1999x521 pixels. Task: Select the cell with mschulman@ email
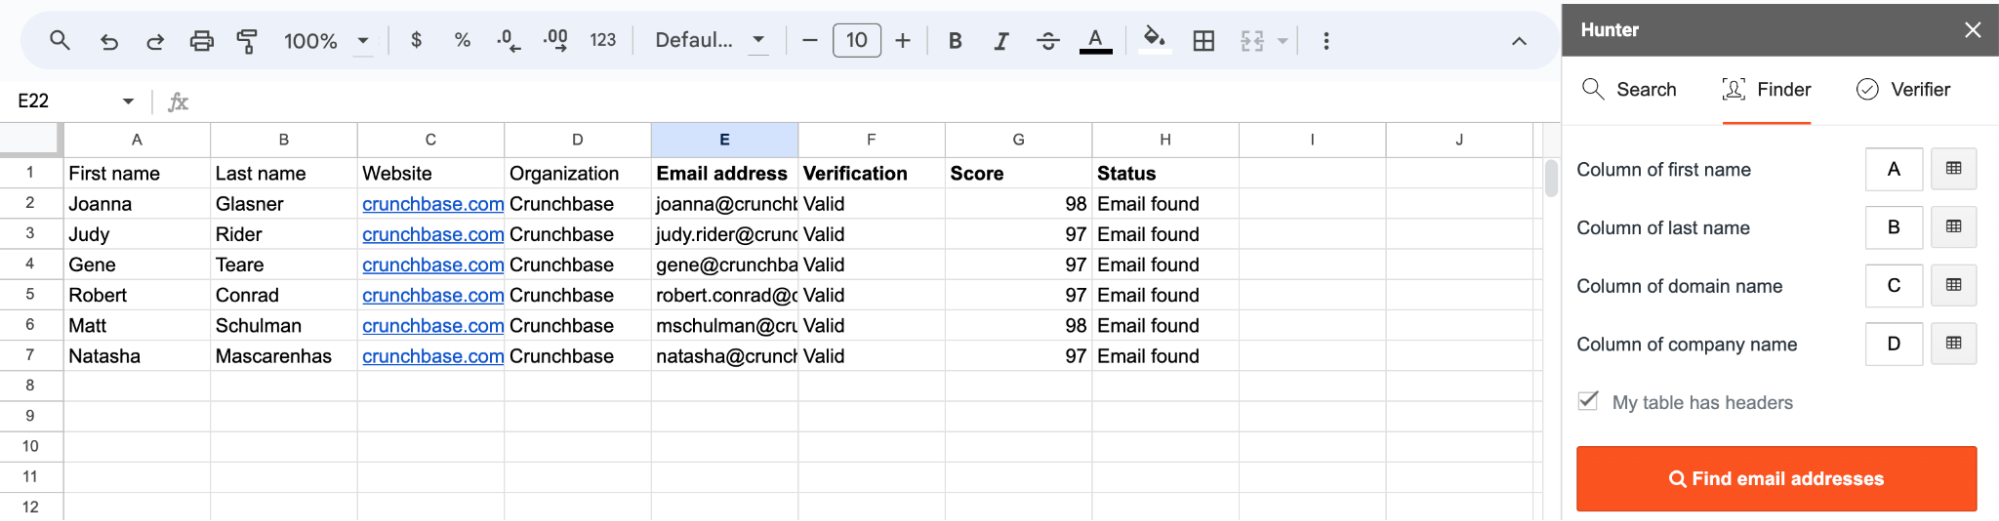(x=724, y=326)
